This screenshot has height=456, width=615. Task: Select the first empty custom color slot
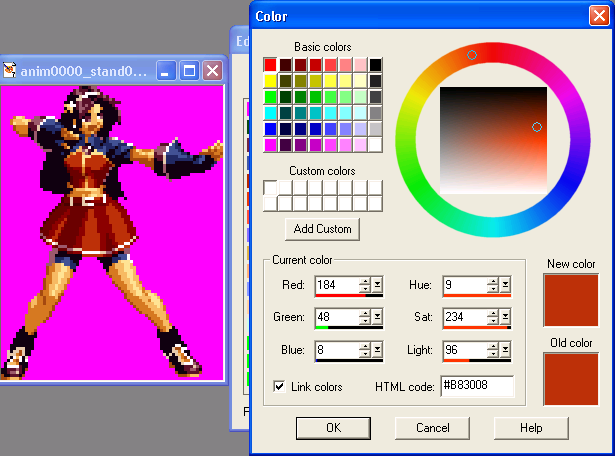[x=270, y=188]
